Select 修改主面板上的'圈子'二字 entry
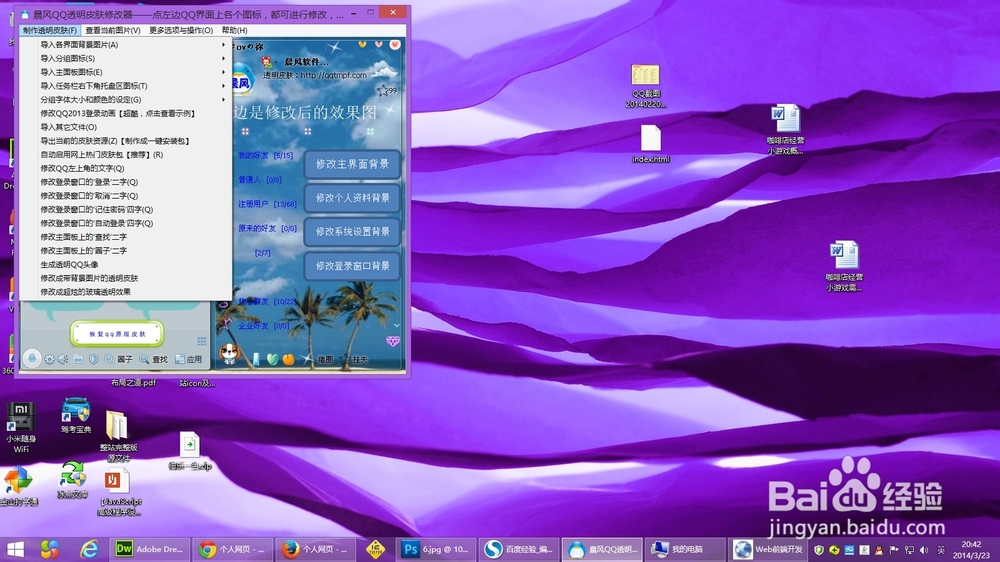1000x562 pixels. (x=126, y=250)
